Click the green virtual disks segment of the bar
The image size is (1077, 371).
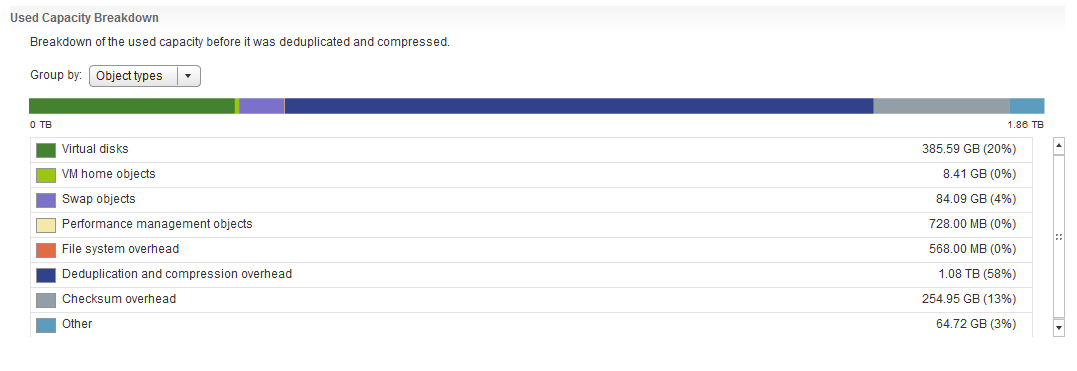click(132, 106)
